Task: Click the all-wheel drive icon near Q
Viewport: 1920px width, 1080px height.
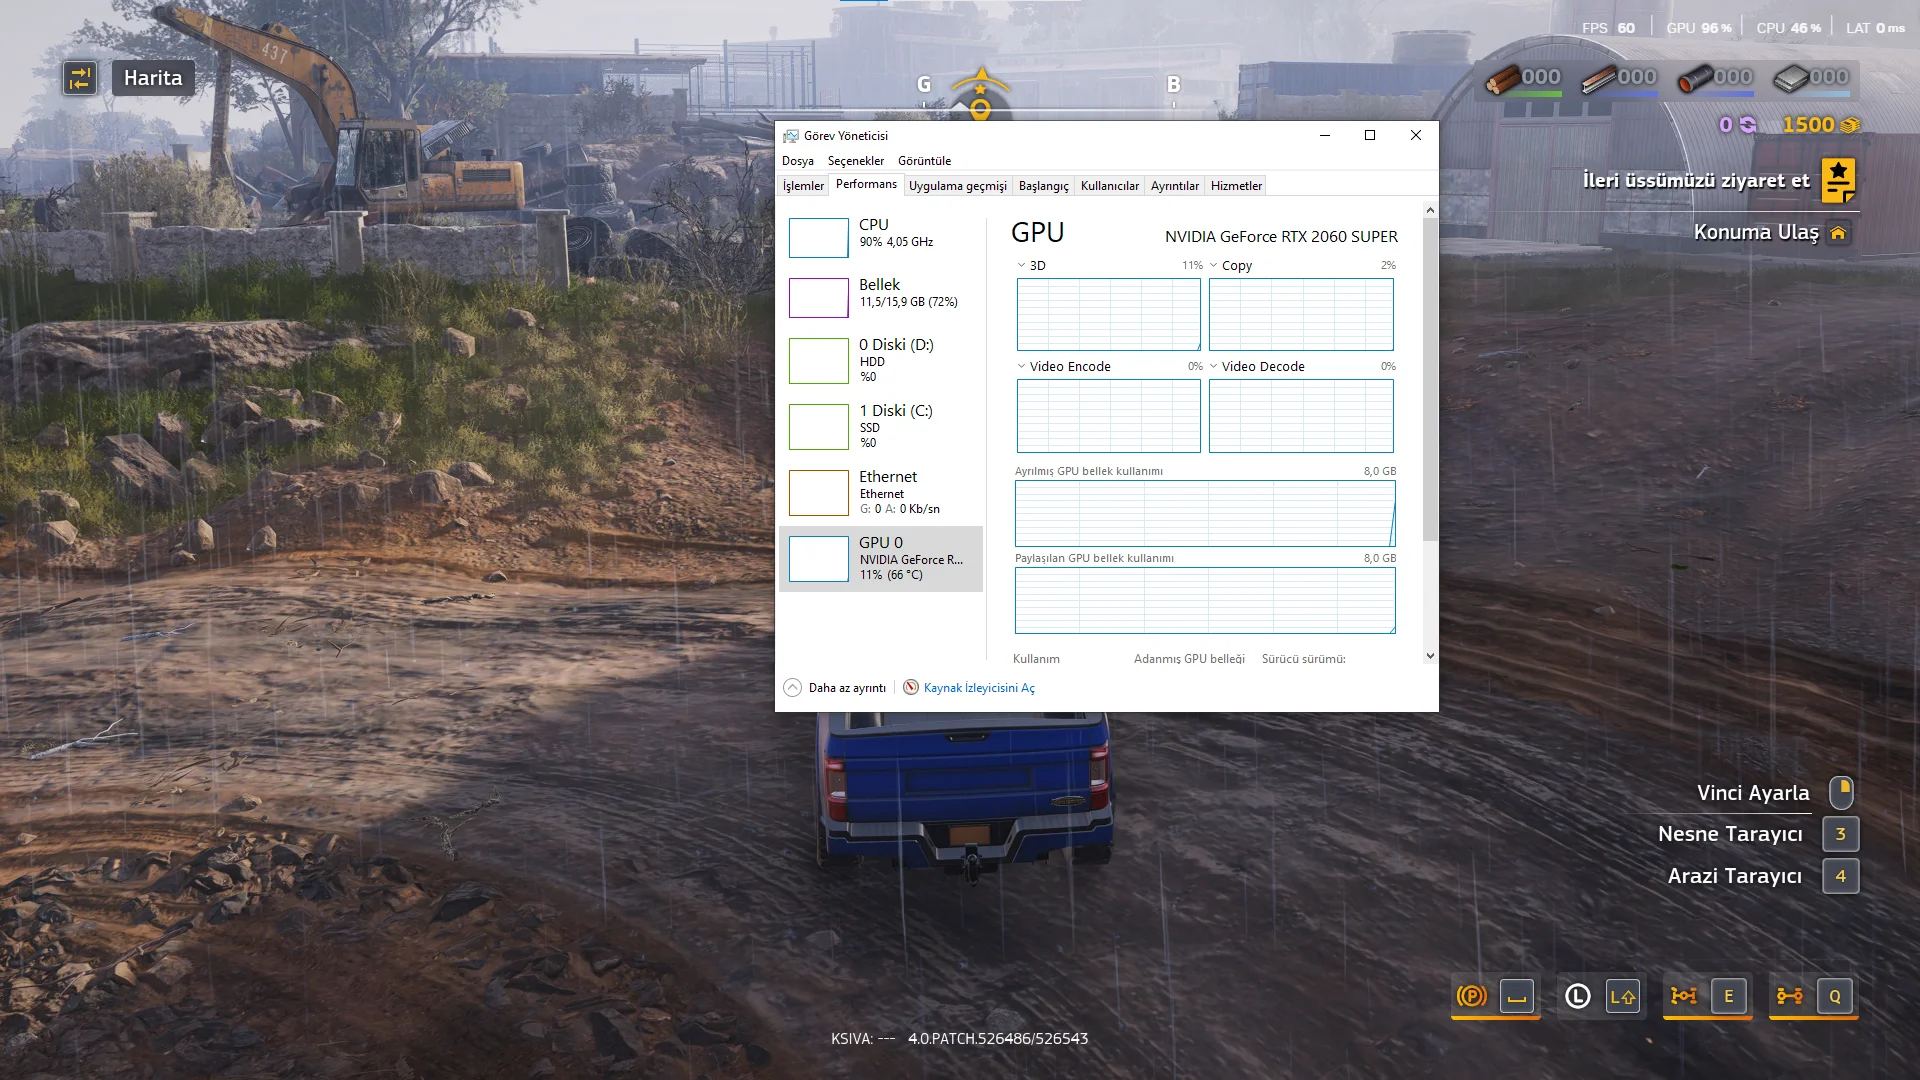Action: click(1790, 996)
